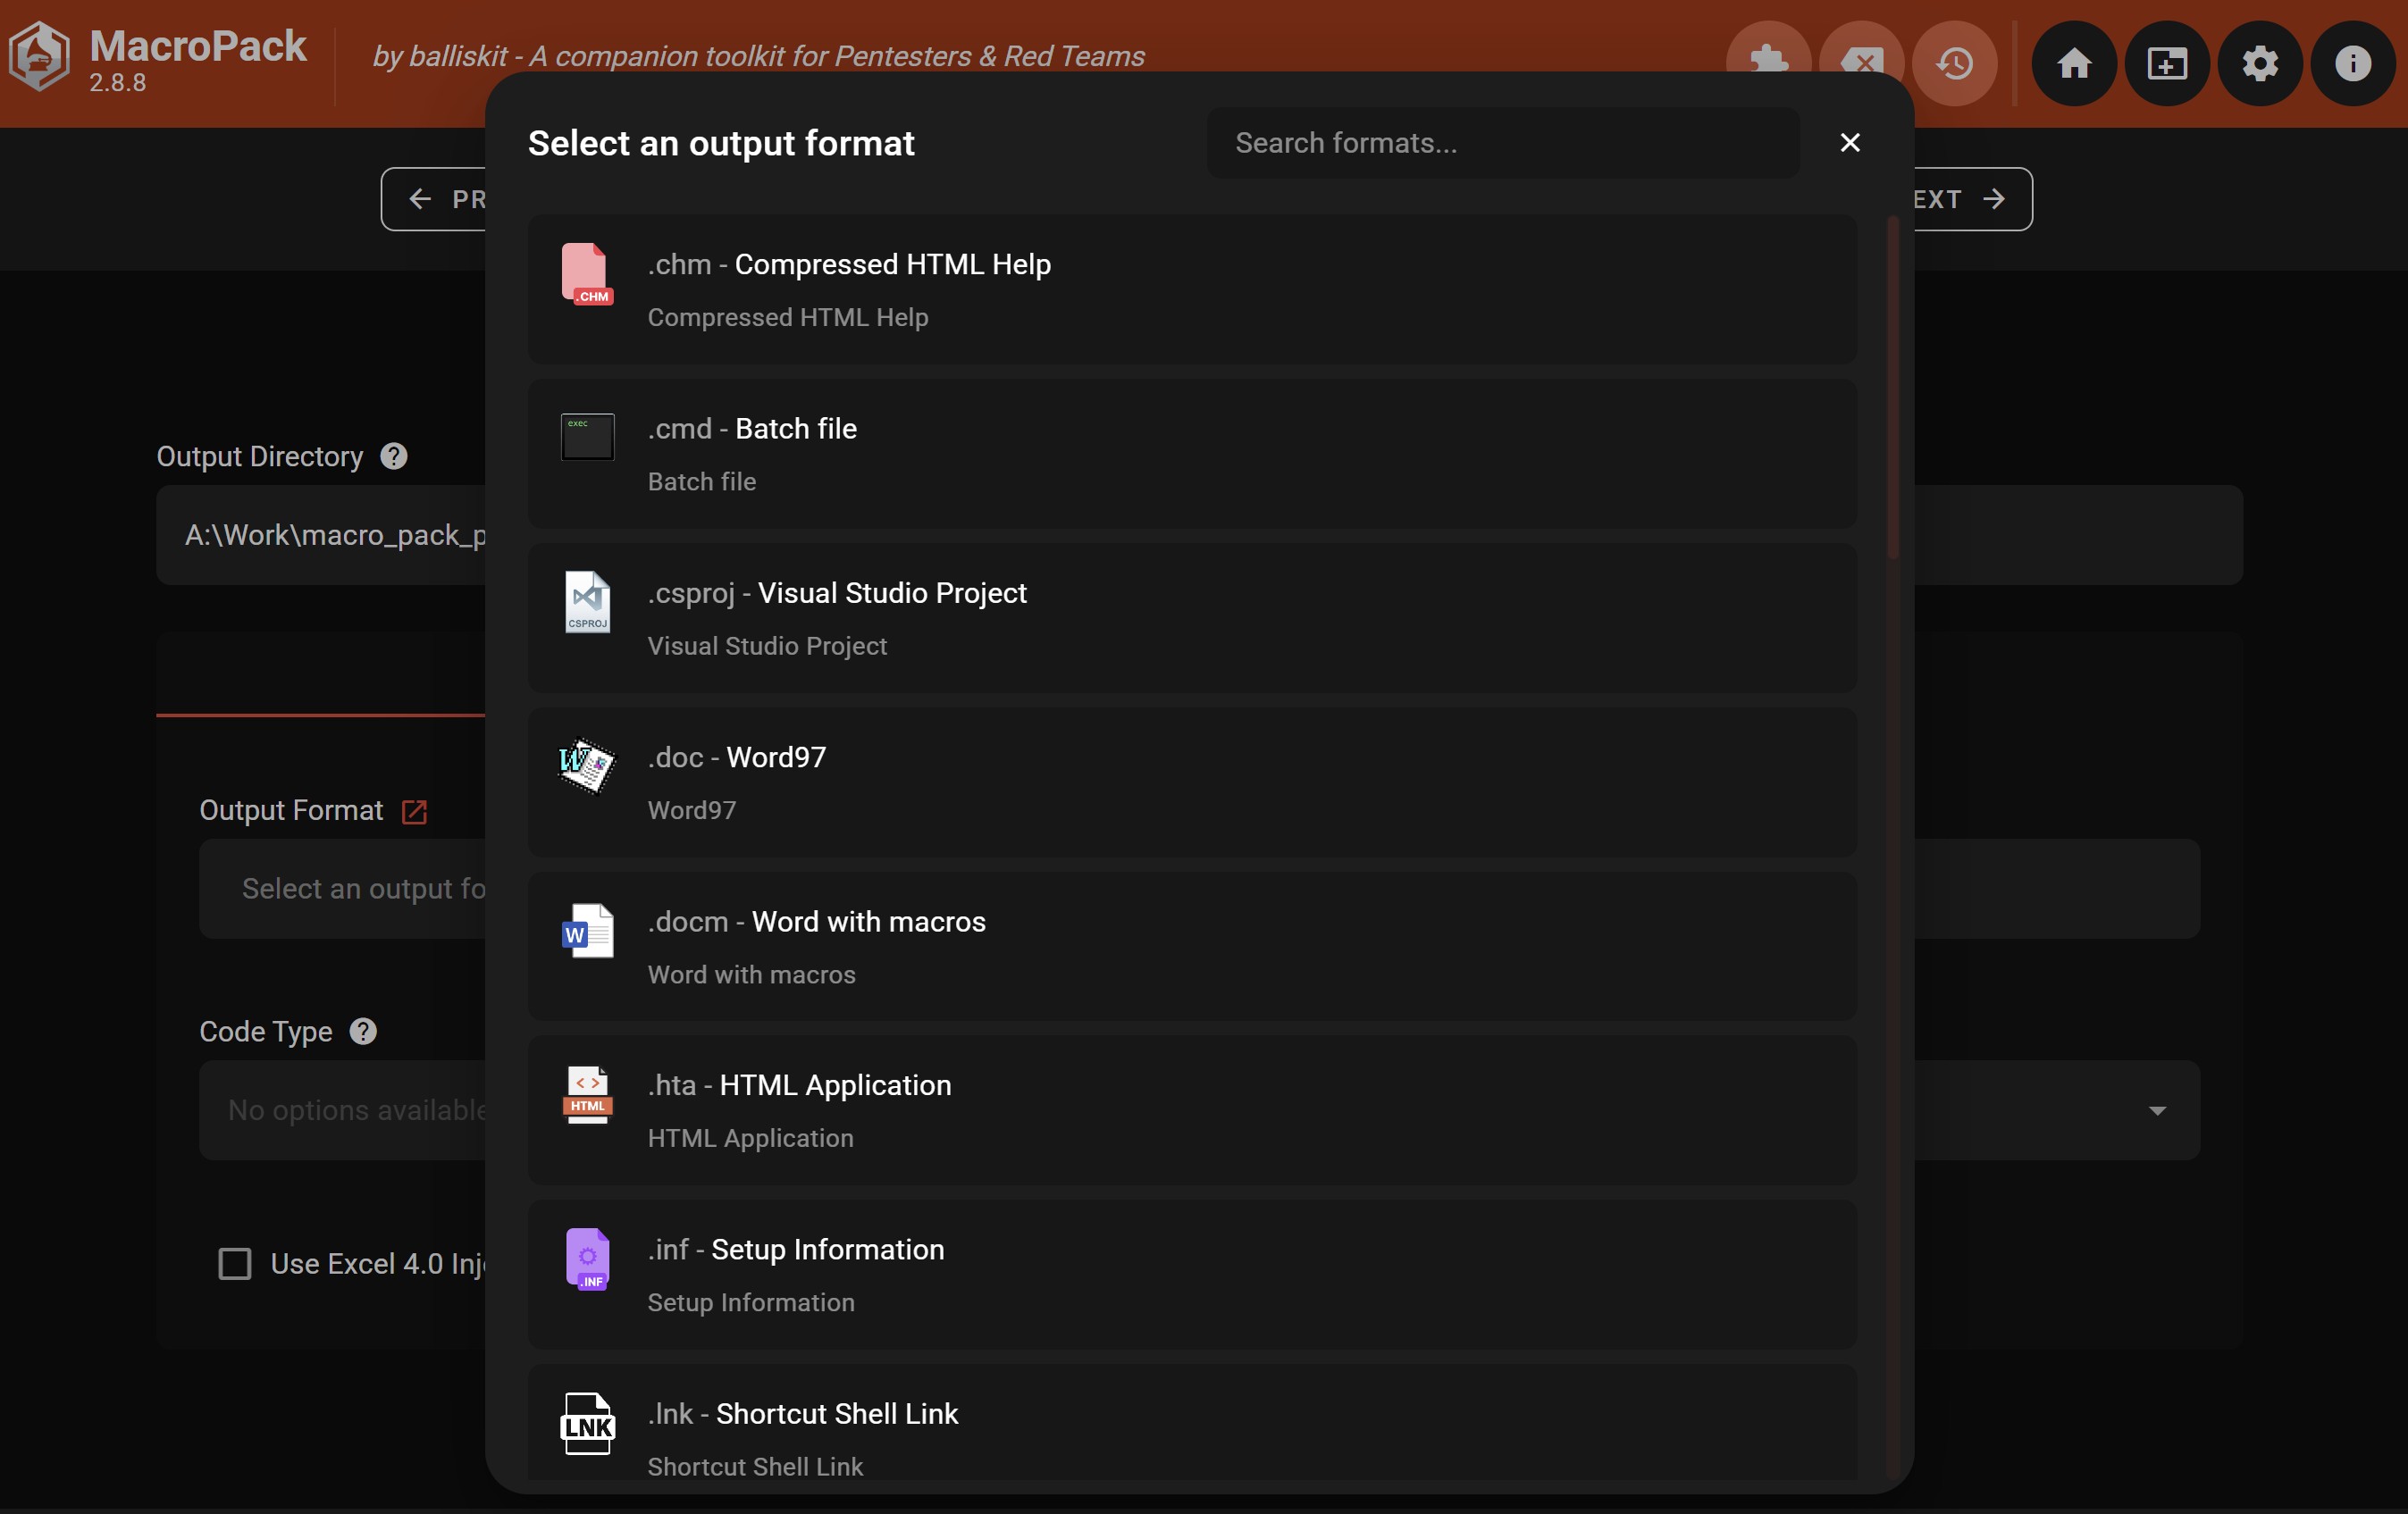Click Output Directory help question mark

(x=394, y=456)
